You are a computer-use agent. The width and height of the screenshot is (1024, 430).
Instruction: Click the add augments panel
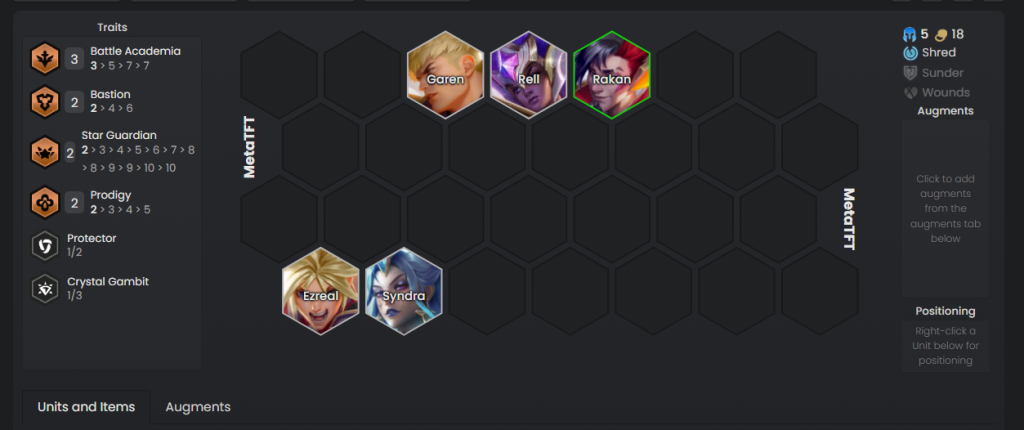point(945,208)
